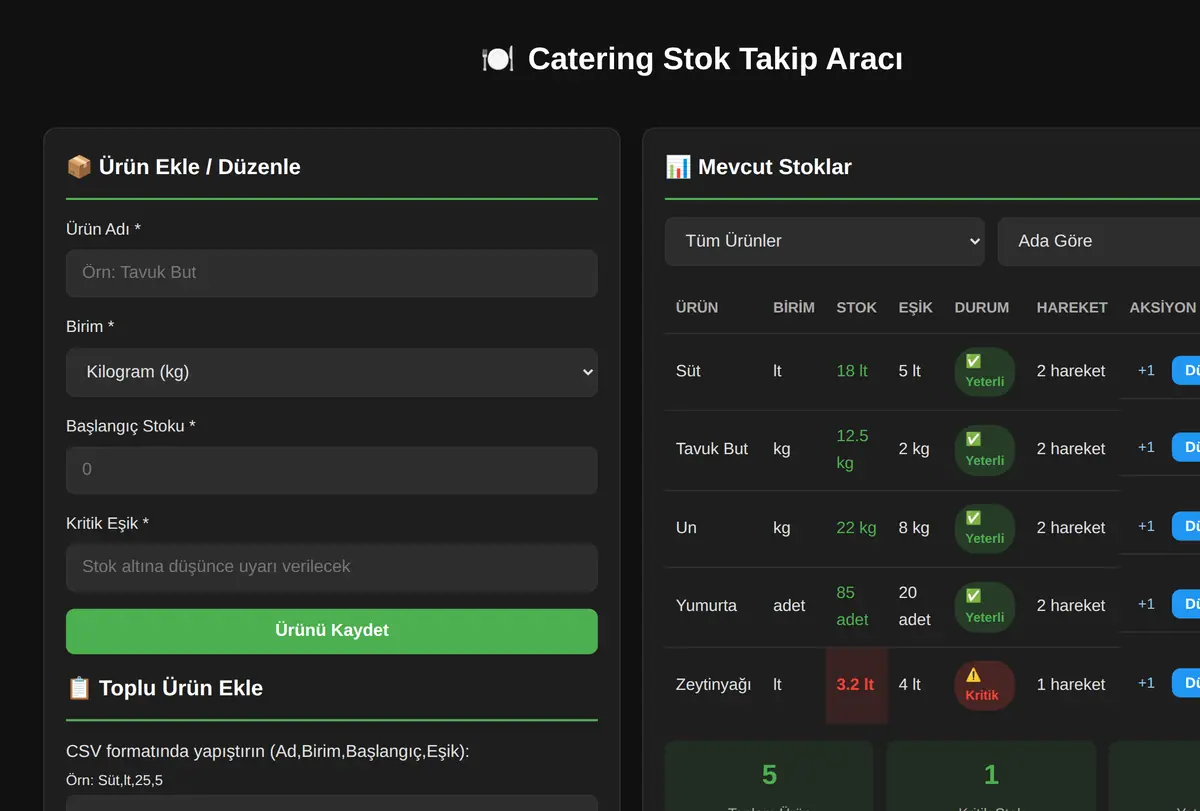This screenshot has width=1200, height=811.
Task: Click the red 3.2 lt stock value
Action: 855,685
